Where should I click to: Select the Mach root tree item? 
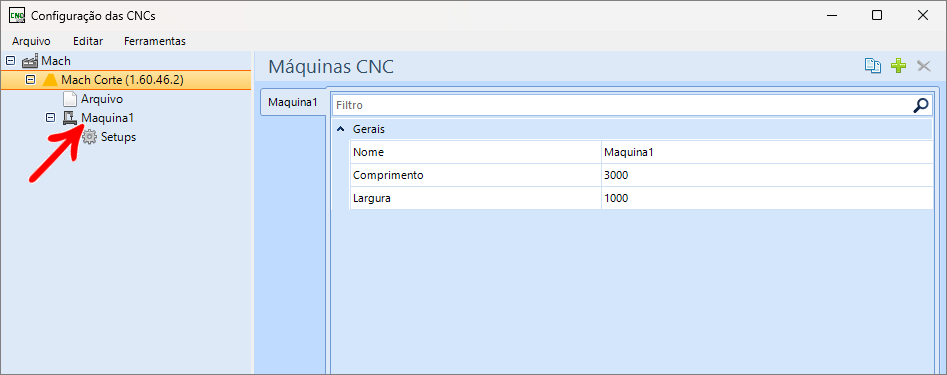tap(56, 61)
